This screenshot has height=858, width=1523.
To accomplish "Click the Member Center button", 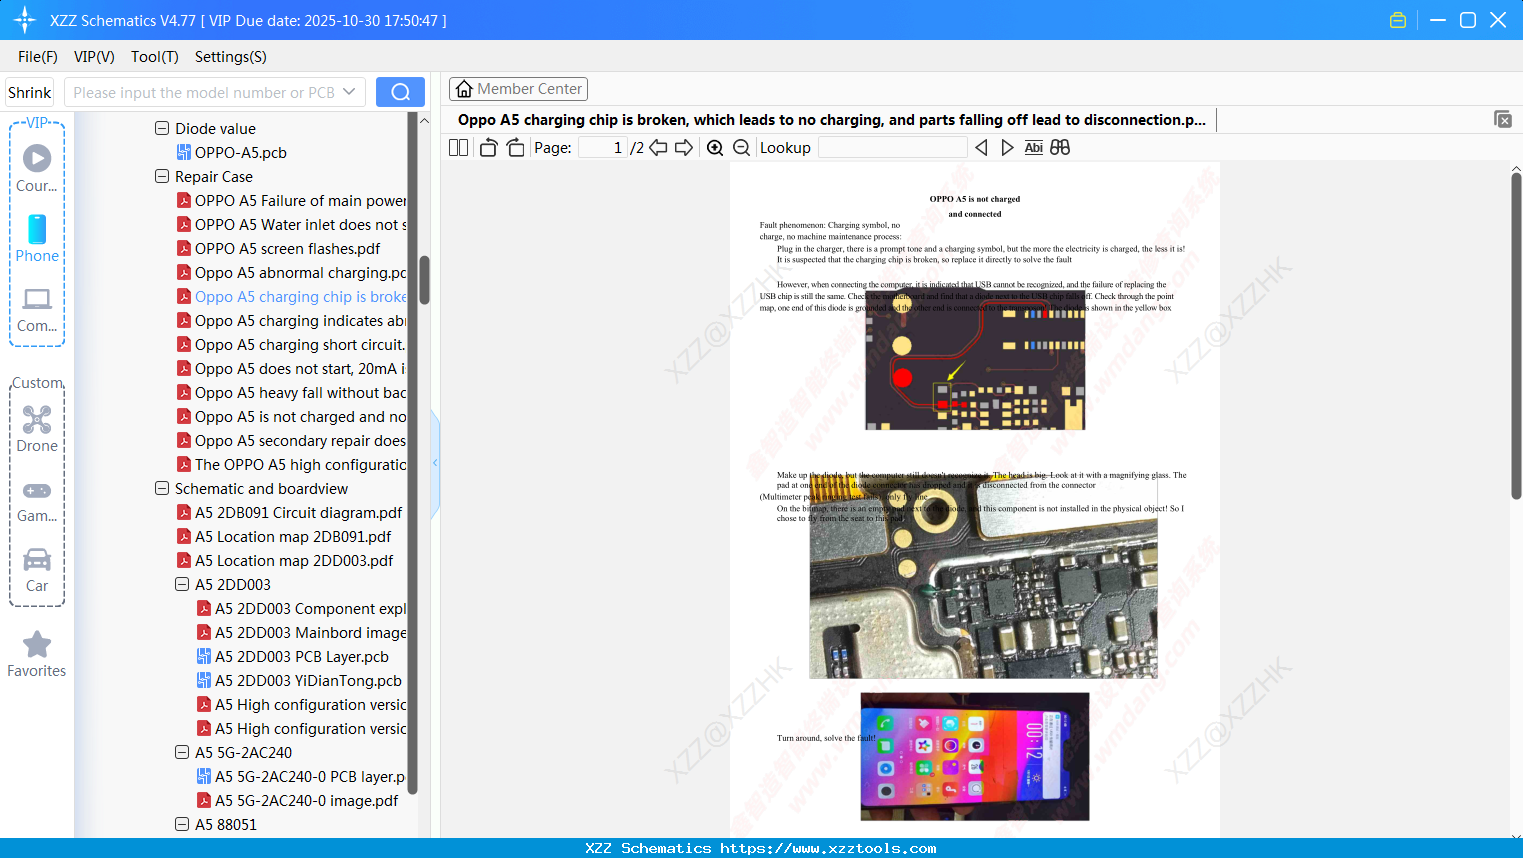I will pos(519,89).
